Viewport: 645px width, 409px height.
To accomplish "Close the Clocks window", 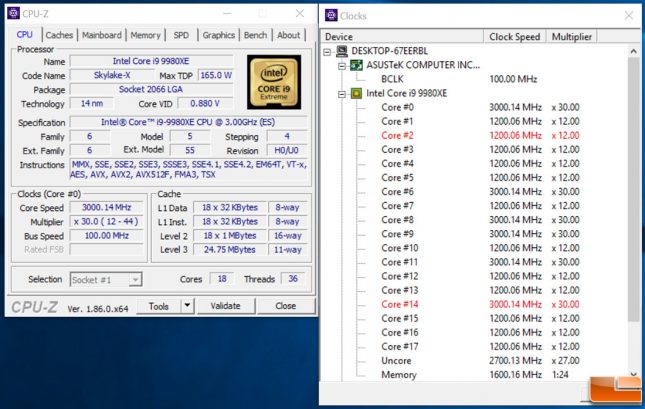I will click(629, 16).
